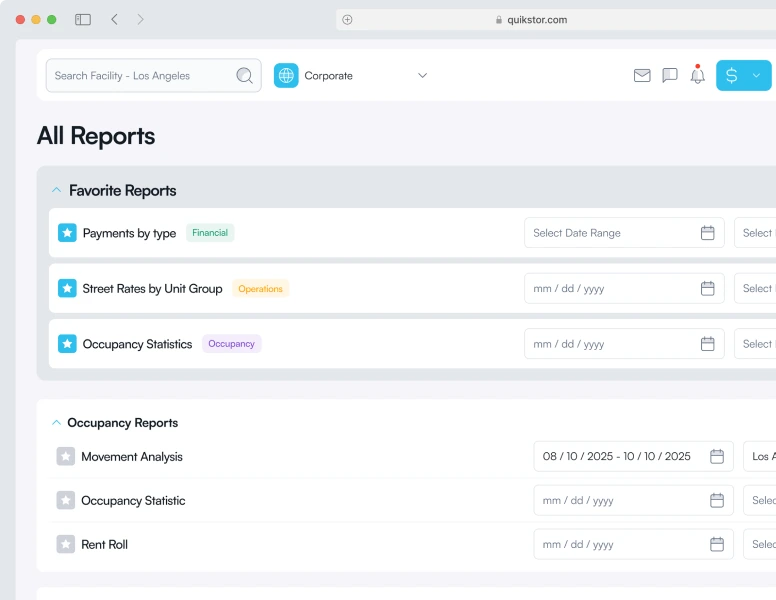Image resolution: width=776 pixels, height=600 pixels.
Task: Open the Corporate dropdown chevron
Action: pos(422,76)
